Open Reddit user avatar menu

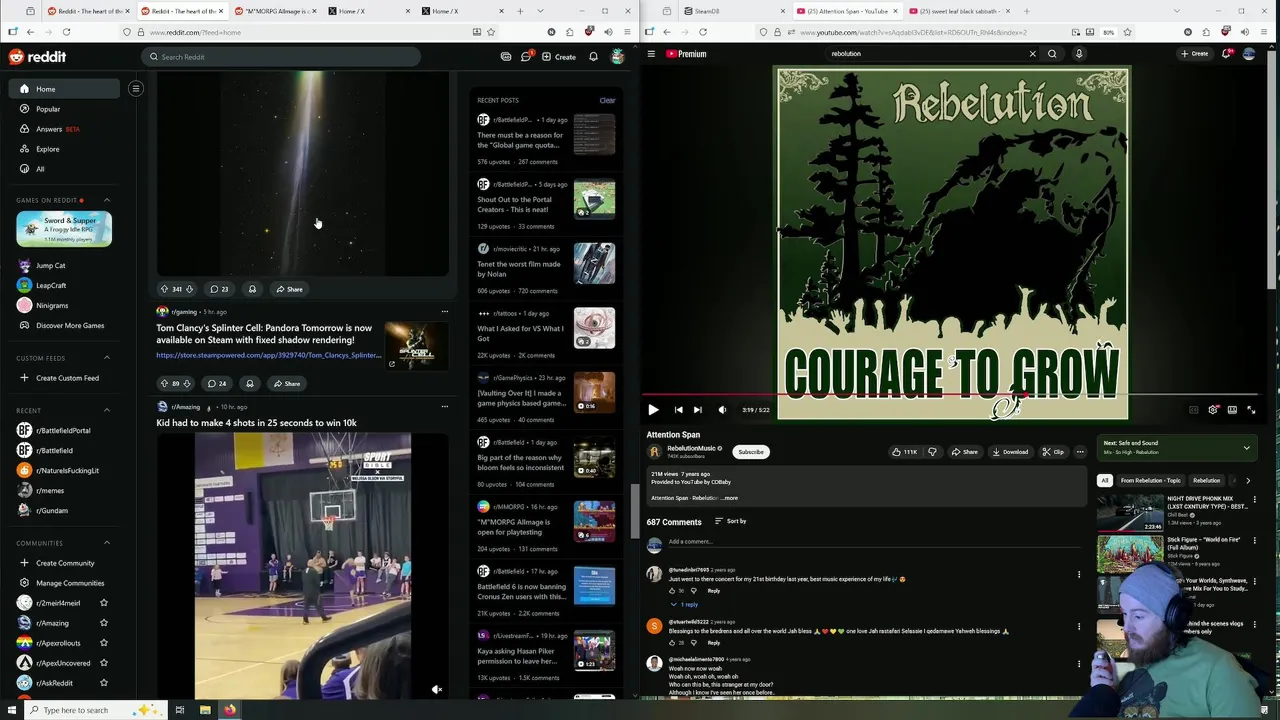(618, 57)
